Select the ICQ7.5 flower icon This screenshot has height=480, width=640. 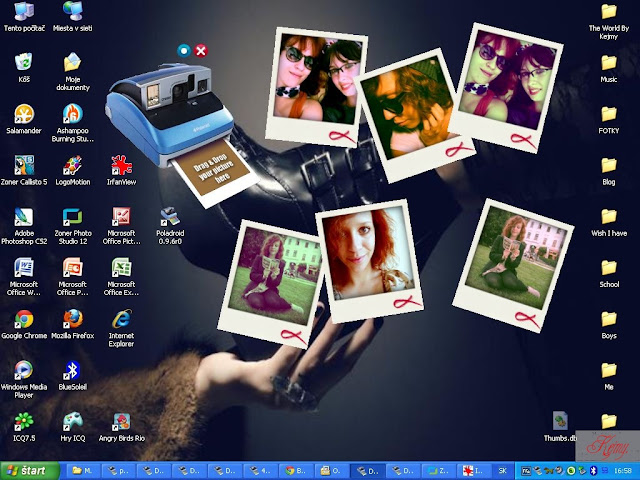pos(24,427)
